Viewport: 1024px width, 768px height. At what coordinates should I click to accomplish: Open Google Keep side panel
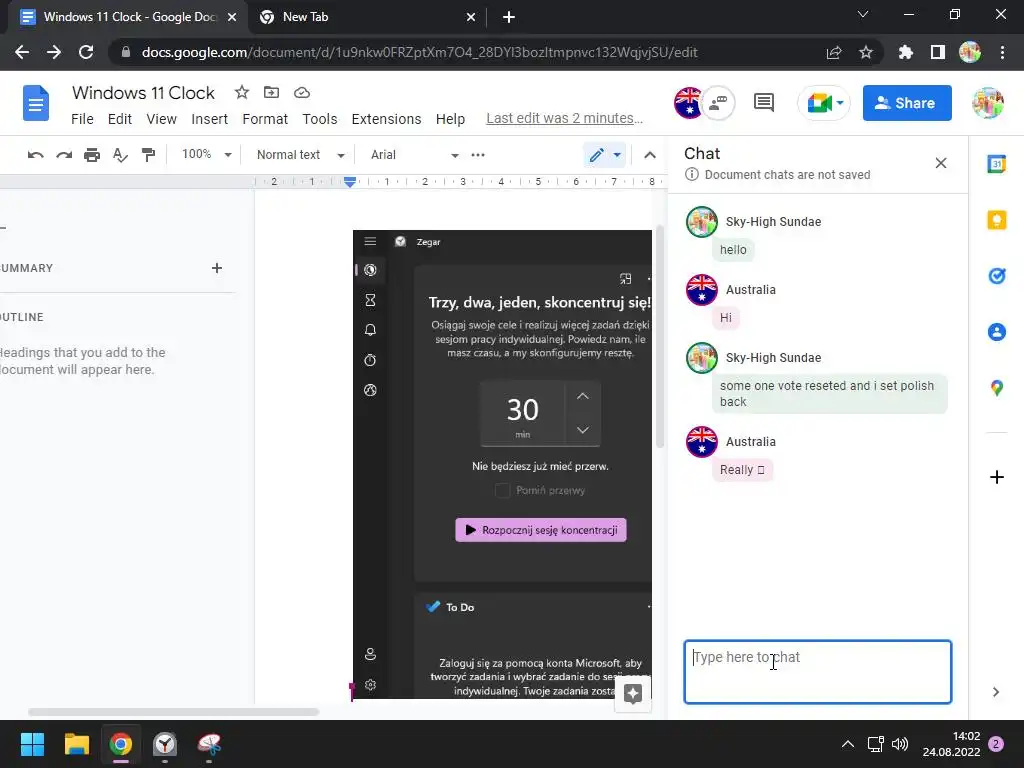coord(997,220)
